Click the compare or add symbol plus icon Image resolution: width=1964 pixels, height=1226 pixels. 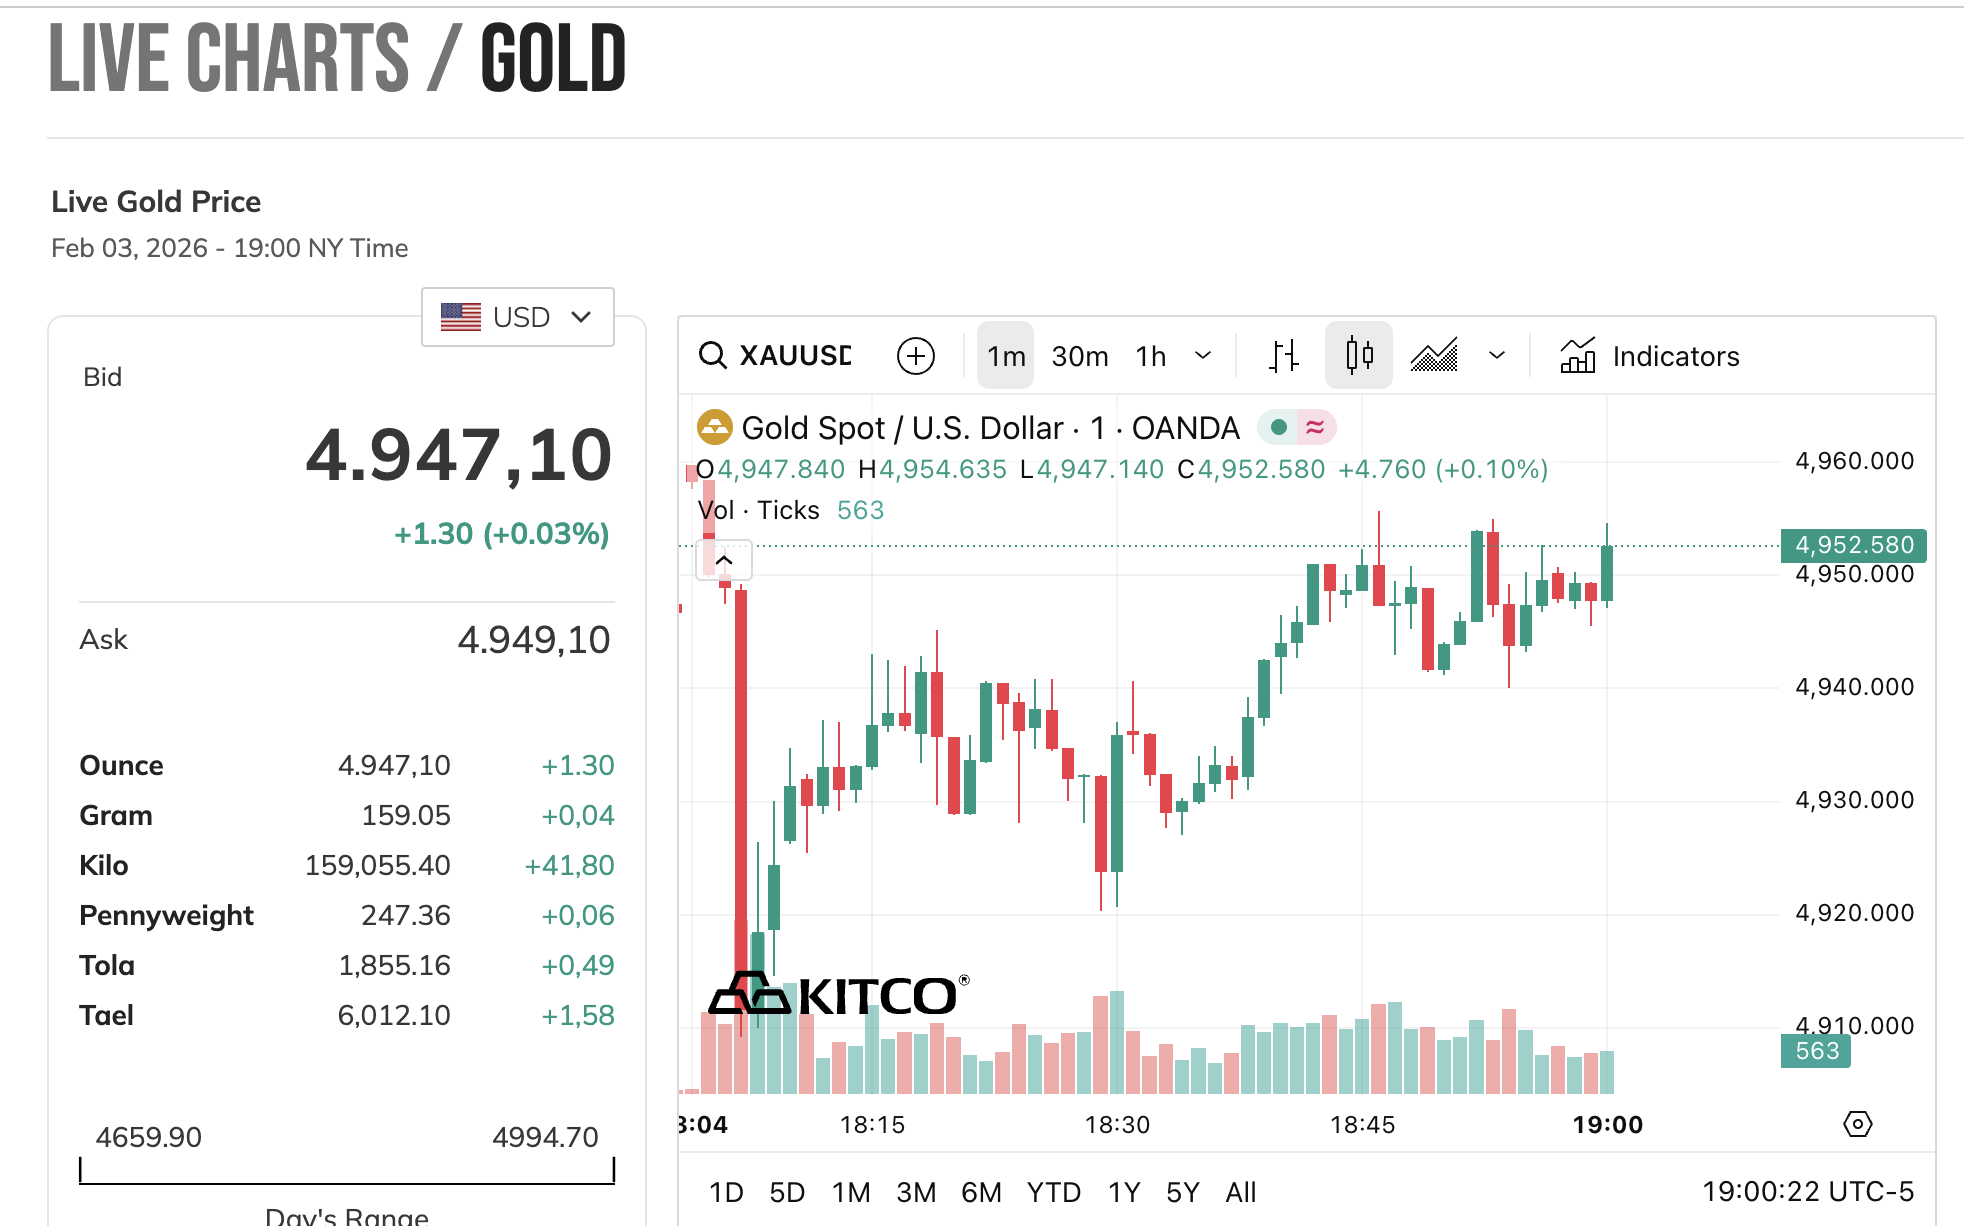[x=915, y=356]
